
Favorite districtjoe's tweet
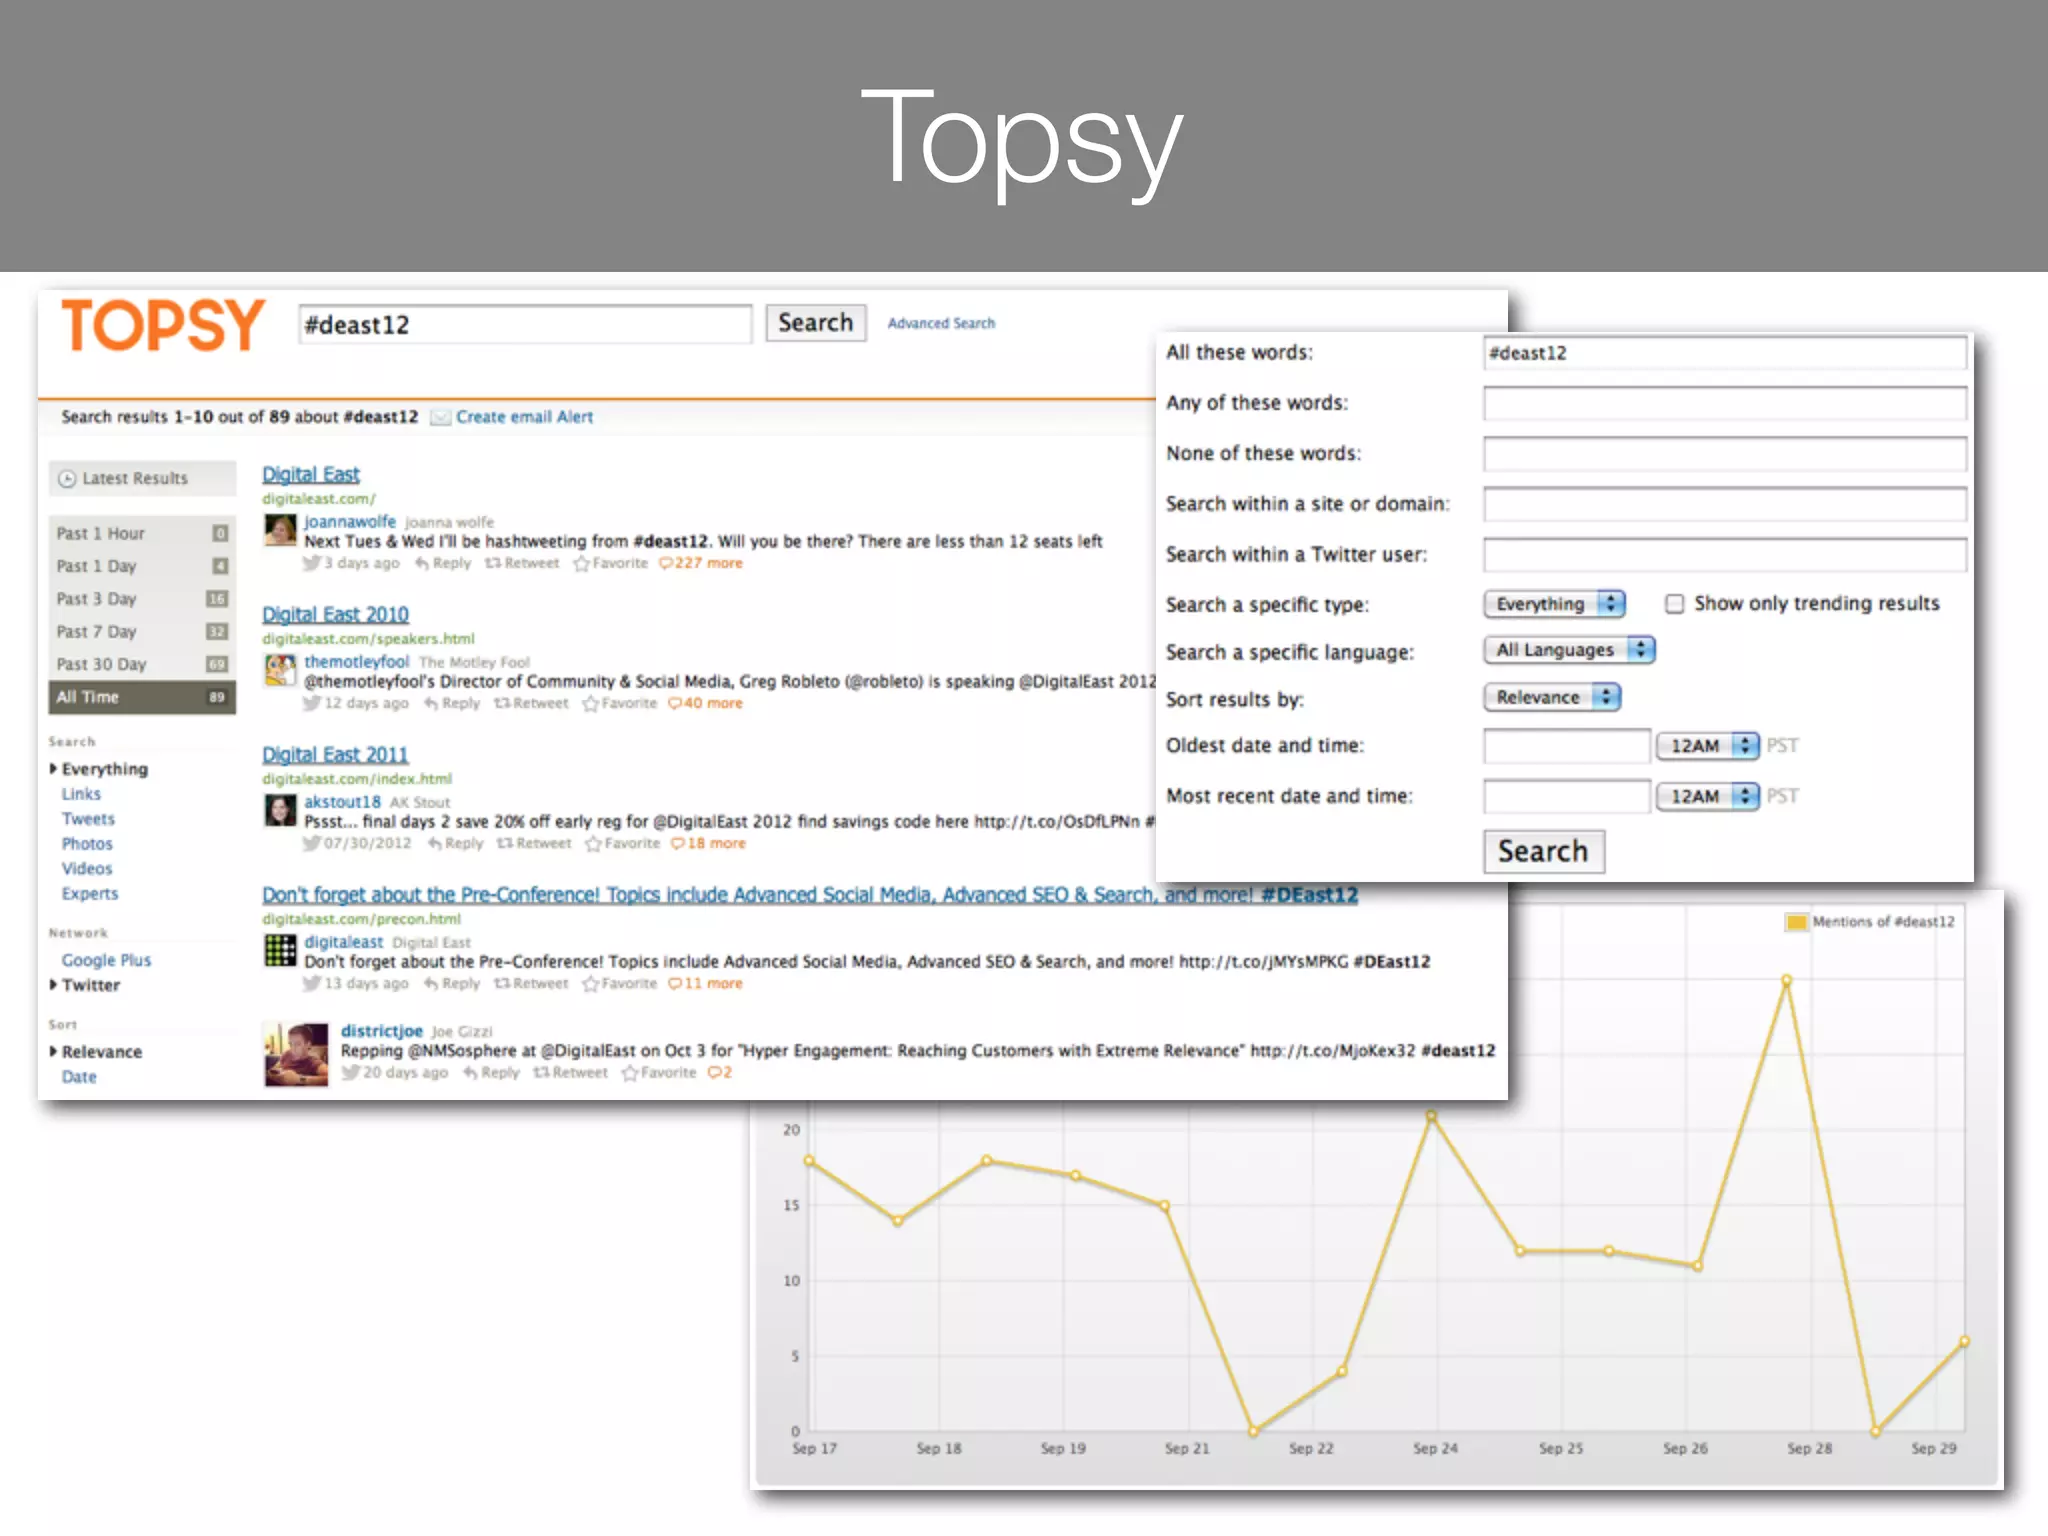658,1072
